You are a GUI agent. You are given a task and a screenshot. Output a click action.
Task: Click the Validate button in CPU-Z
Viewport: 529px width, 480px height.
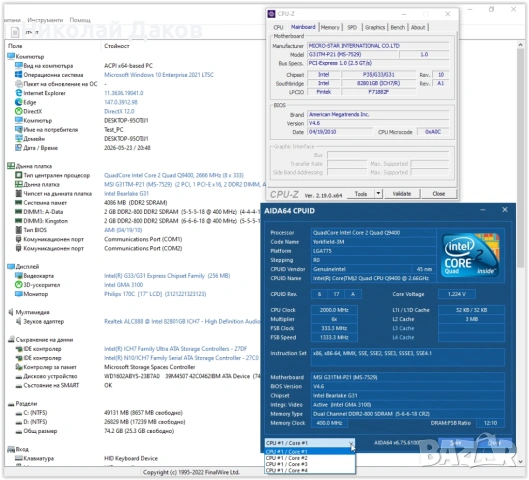401,194
